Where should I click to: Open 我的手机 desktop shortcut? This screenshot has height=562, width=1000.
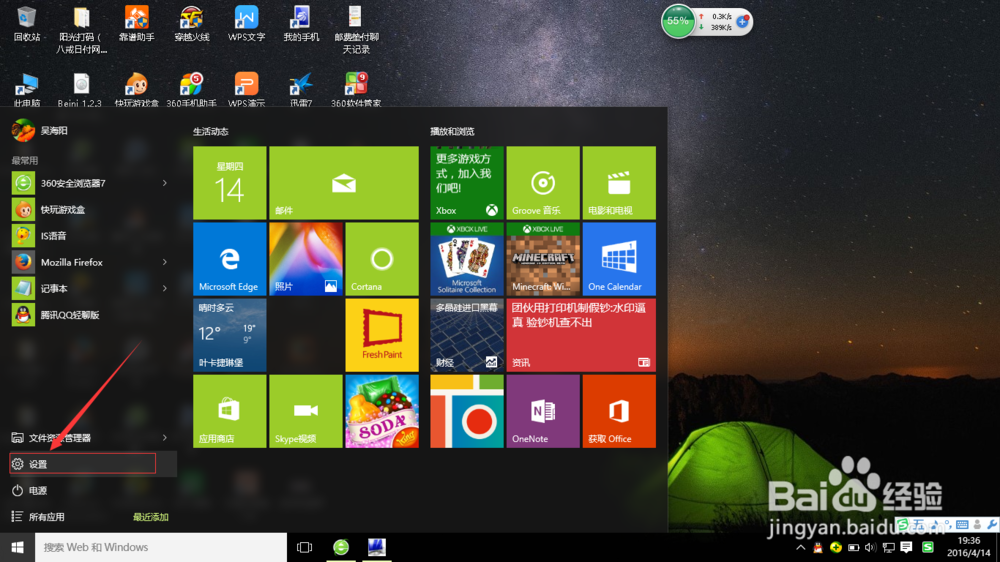click(x=301, y=24)
